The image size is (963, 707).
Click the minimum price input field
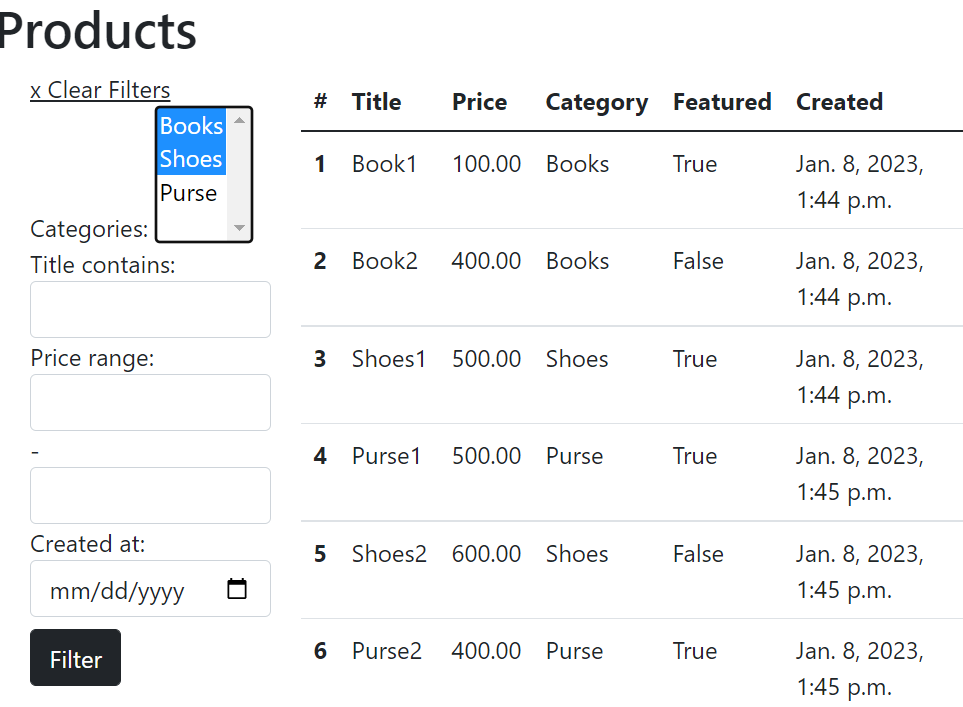[150, 402]
